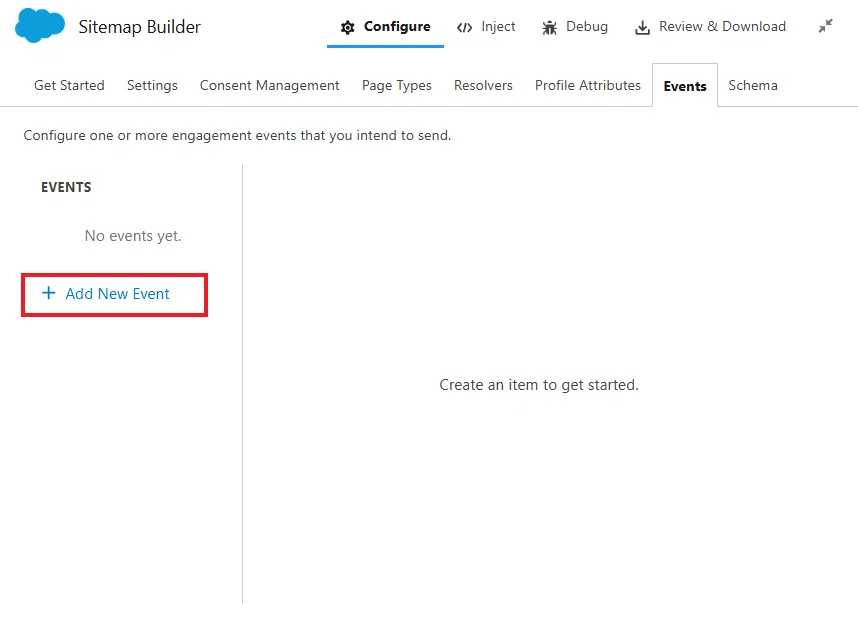858x625 pixels.
Task: Click the 'Configure one or more engagement events' description
Action: pos(237,135)
